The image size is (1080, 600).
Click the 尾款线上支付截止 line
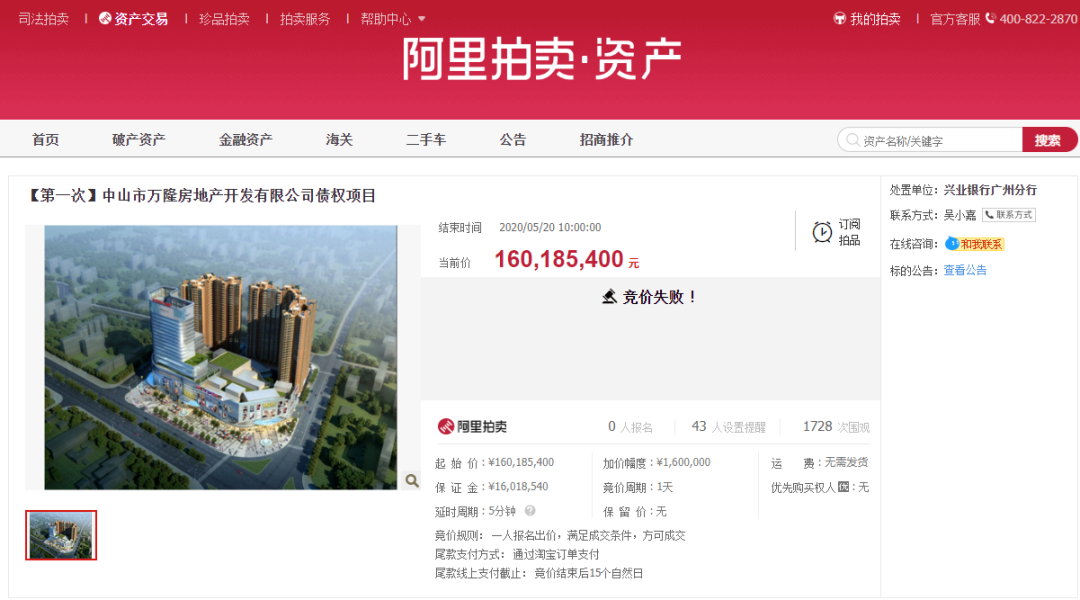pos(539,573)
